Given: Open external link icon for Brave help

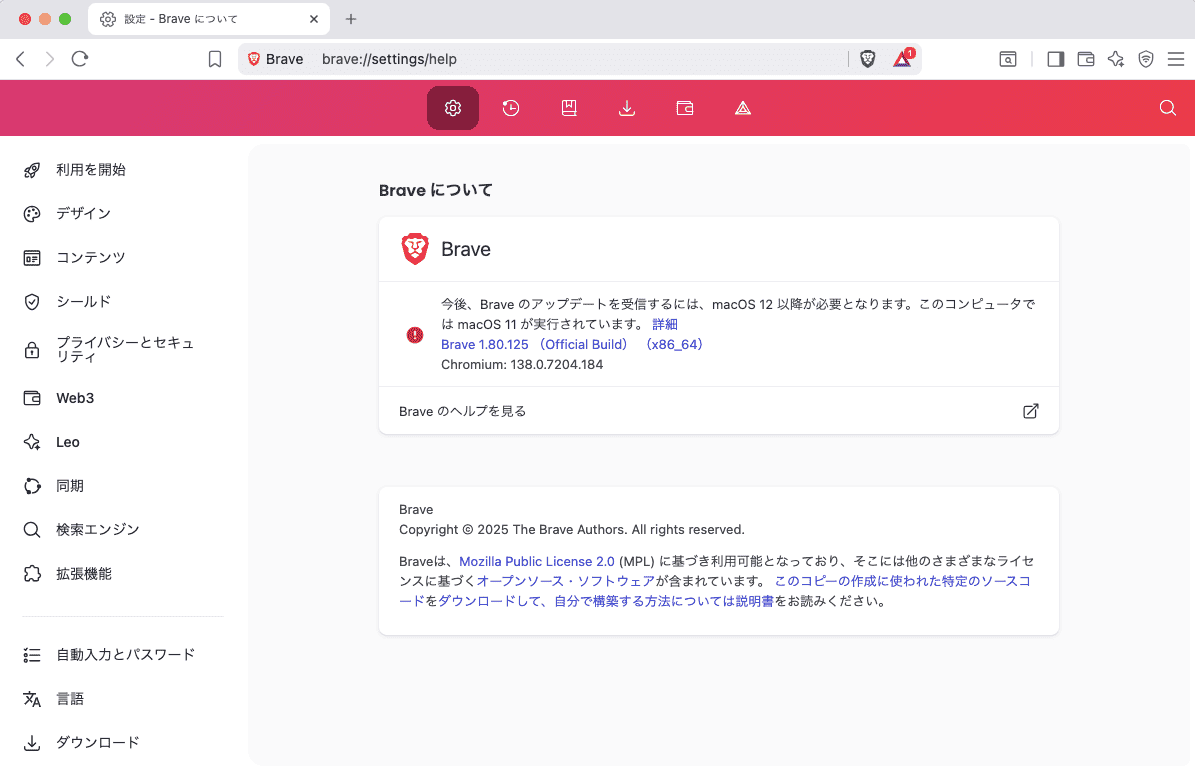Looking at the screenshot, I should click(x=1030, y=411).
